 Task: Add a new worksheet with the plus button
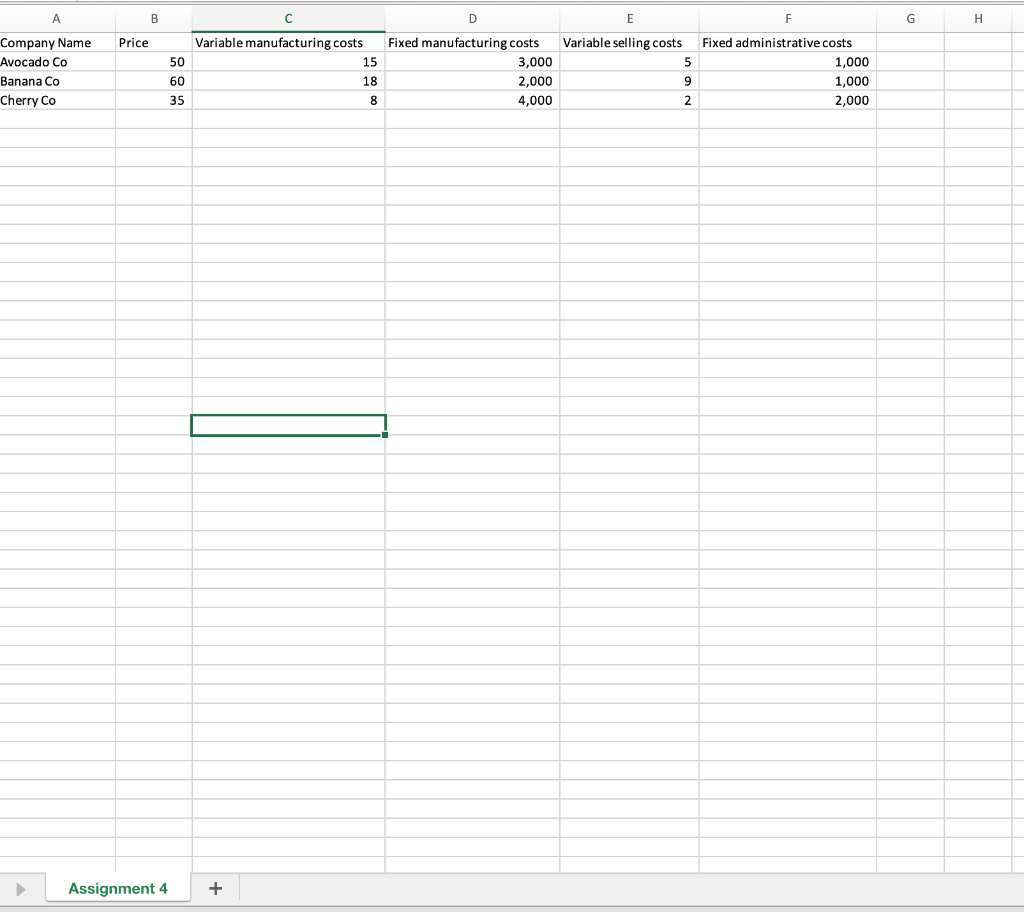(216, 887)
